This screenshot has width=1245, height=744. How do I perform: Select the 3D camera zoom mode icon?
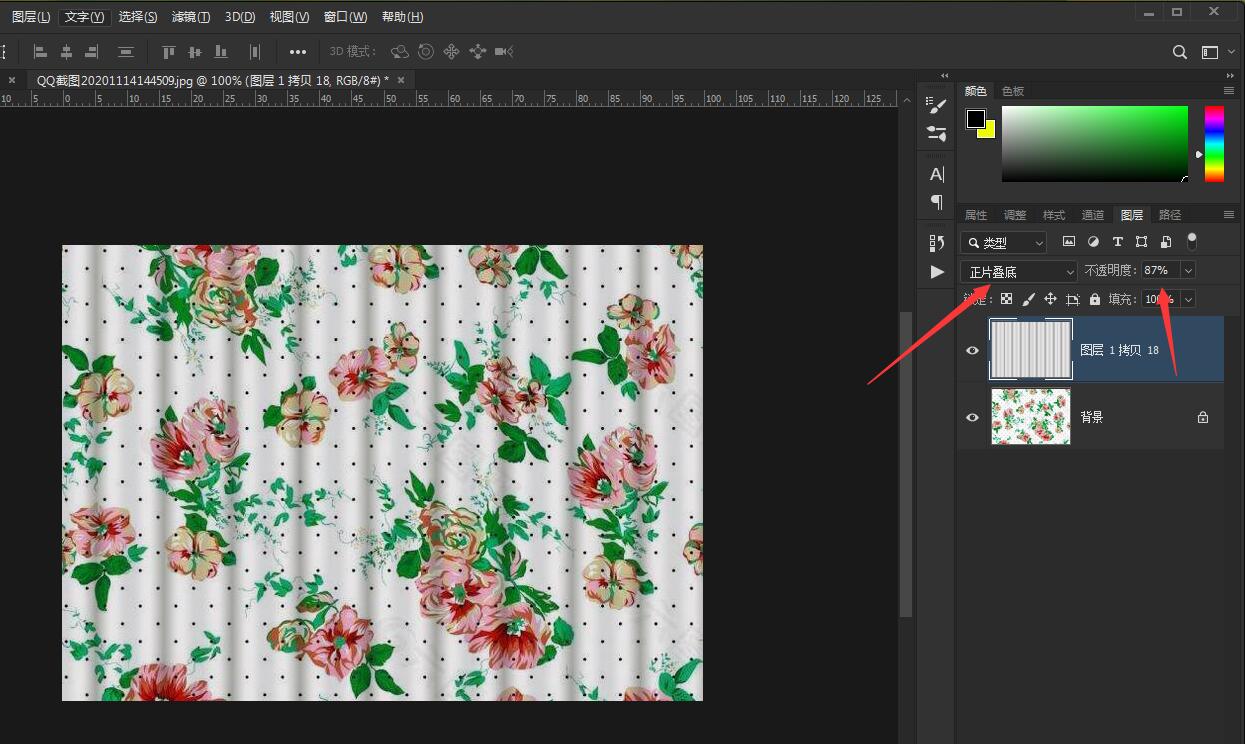[x=503, y=51]
